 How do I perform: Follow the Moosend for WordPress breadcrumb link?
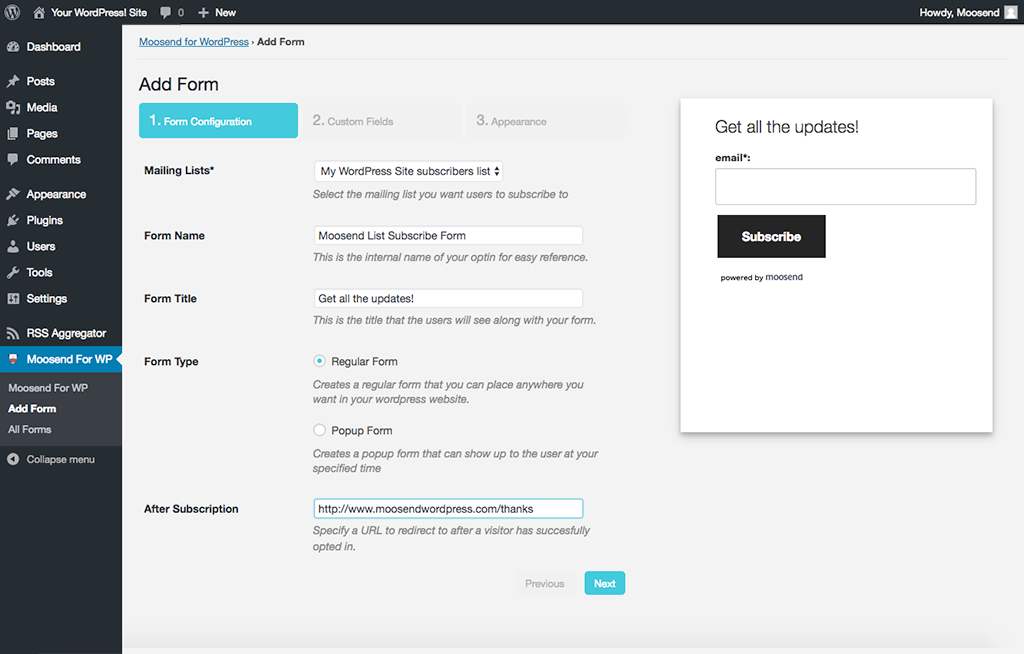point(193,41)
